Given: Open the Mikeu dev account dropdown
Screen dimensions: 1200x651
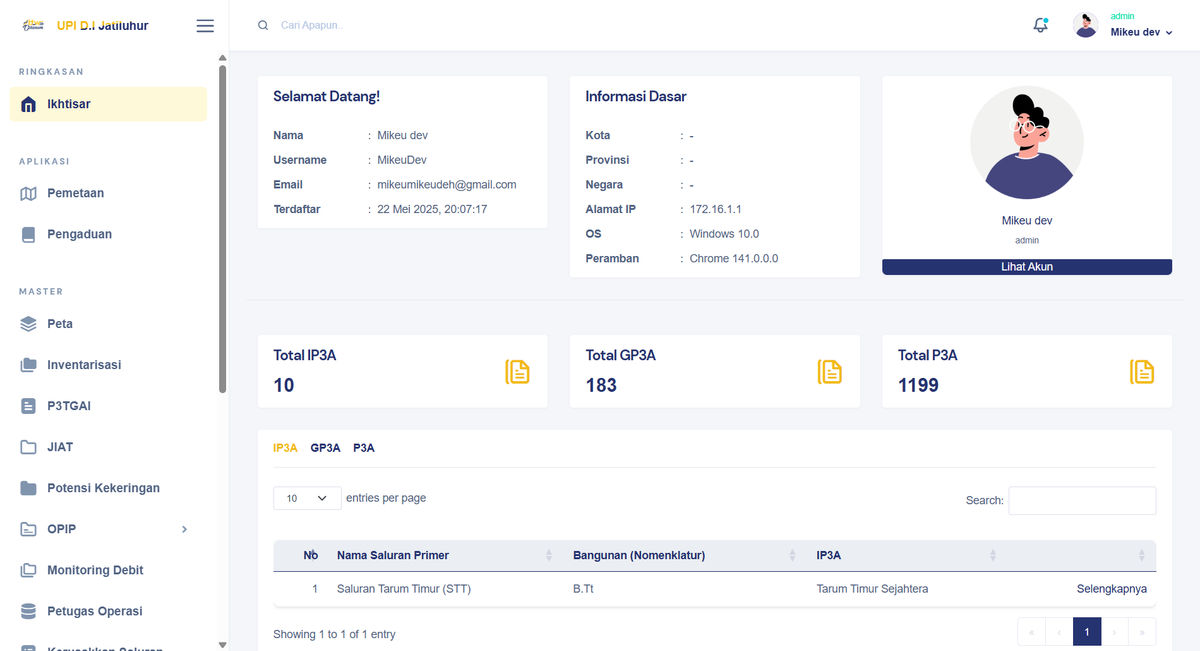Looking at the screenshot, I should (x=1141, y=32).
